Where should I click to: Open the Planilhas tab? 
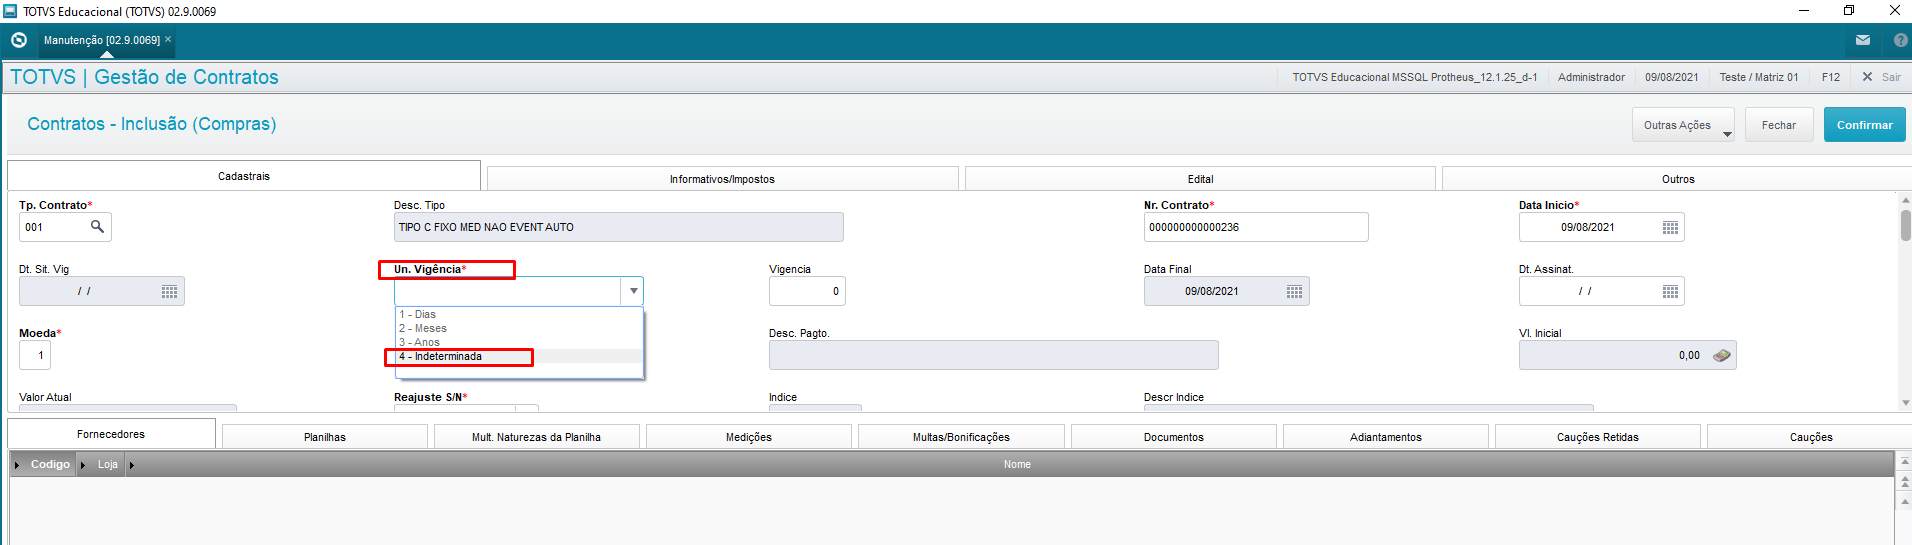pyautogui.click(x=325, y=437)
